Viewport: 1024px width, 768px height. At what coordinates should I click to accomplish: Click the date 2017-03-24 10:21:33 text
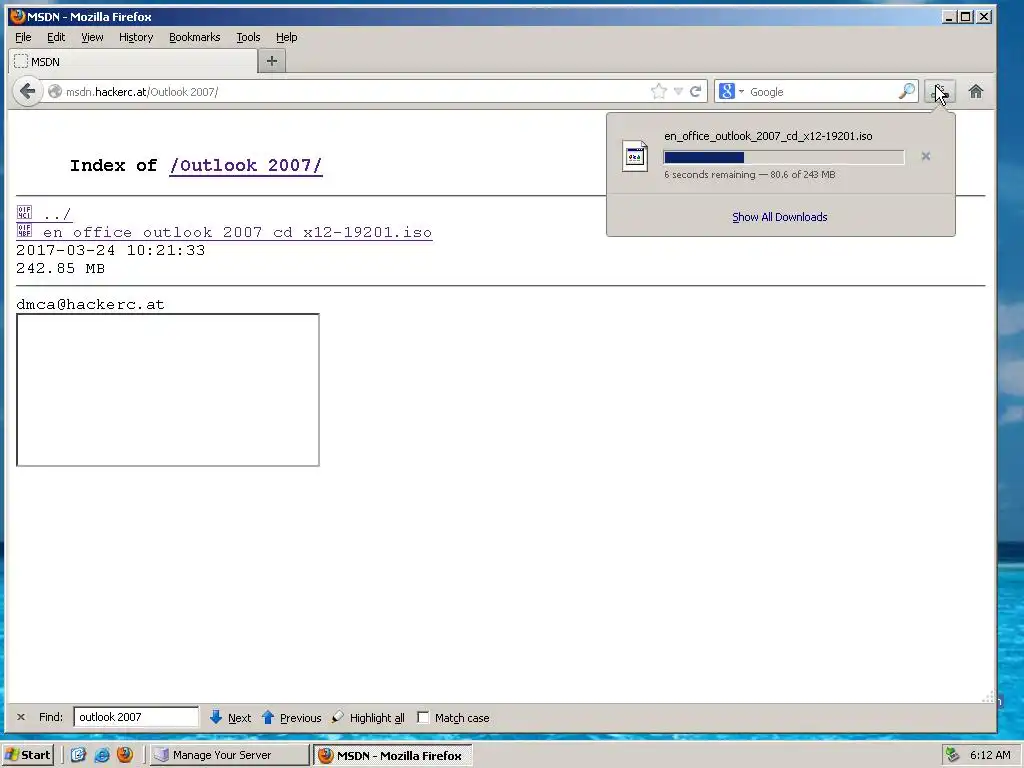110,250
